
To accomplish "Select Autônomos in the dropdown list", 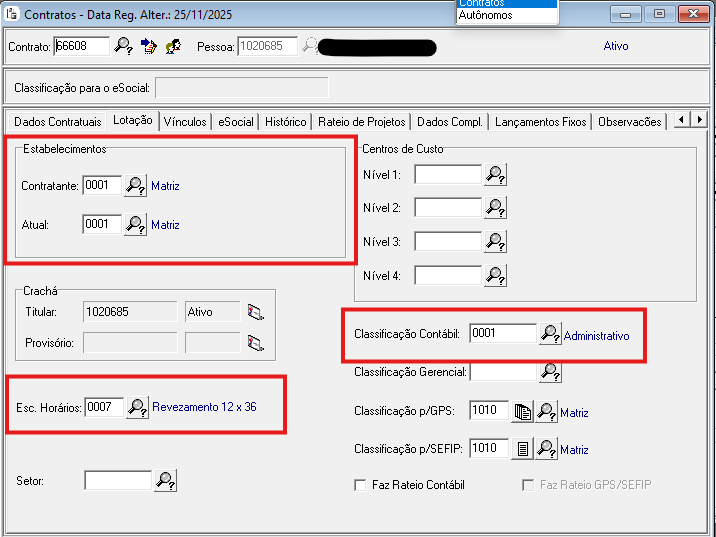I will 485,16.
